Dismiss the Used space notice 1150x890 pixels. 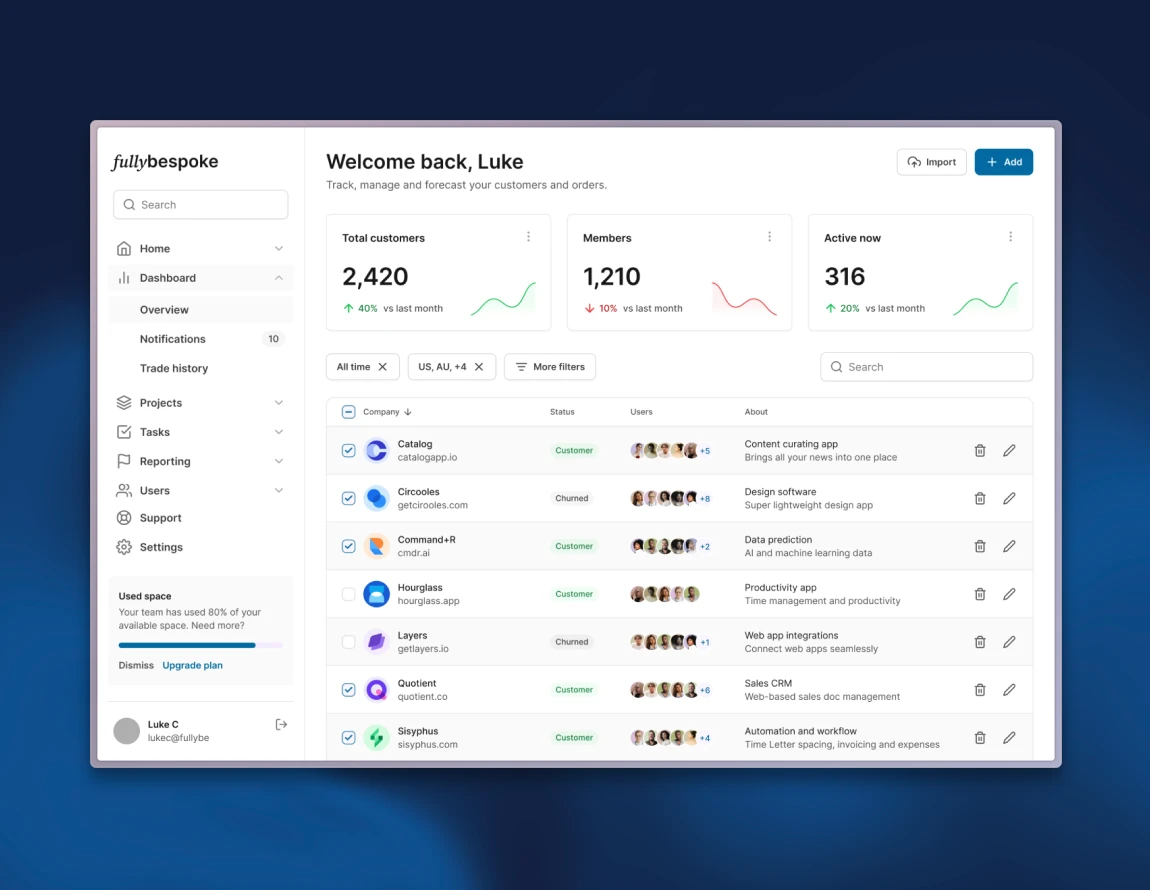click(x=136, y=665)
